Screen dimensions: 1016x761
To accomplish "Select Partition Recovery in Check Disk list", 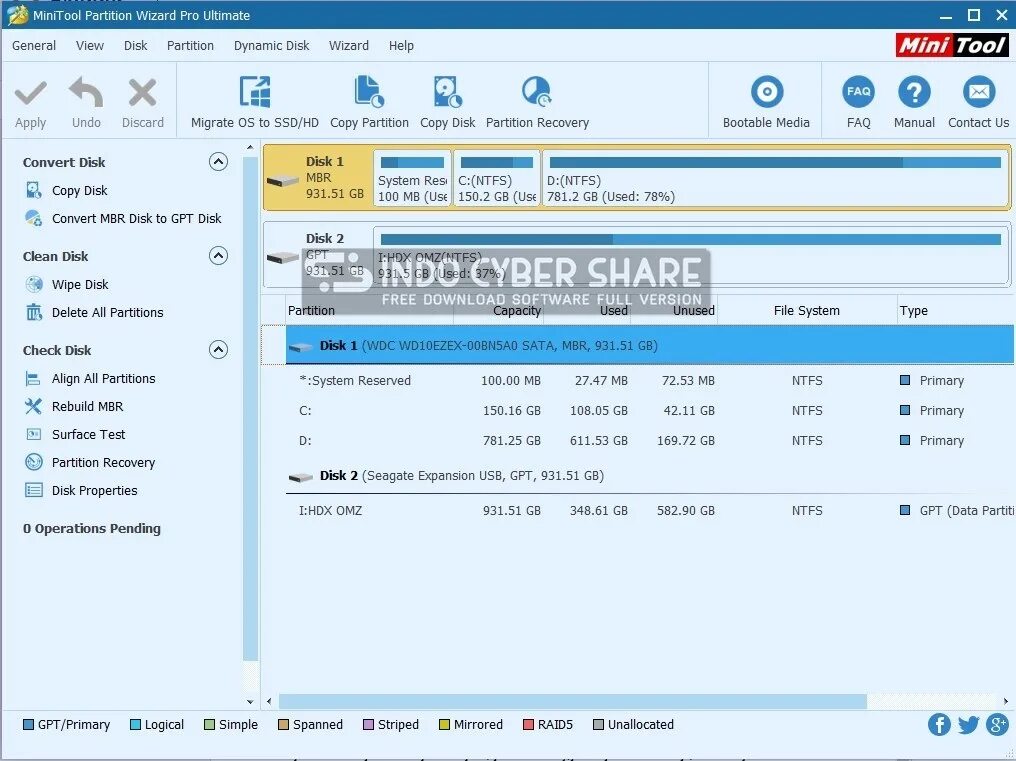I will pos(104,462).
